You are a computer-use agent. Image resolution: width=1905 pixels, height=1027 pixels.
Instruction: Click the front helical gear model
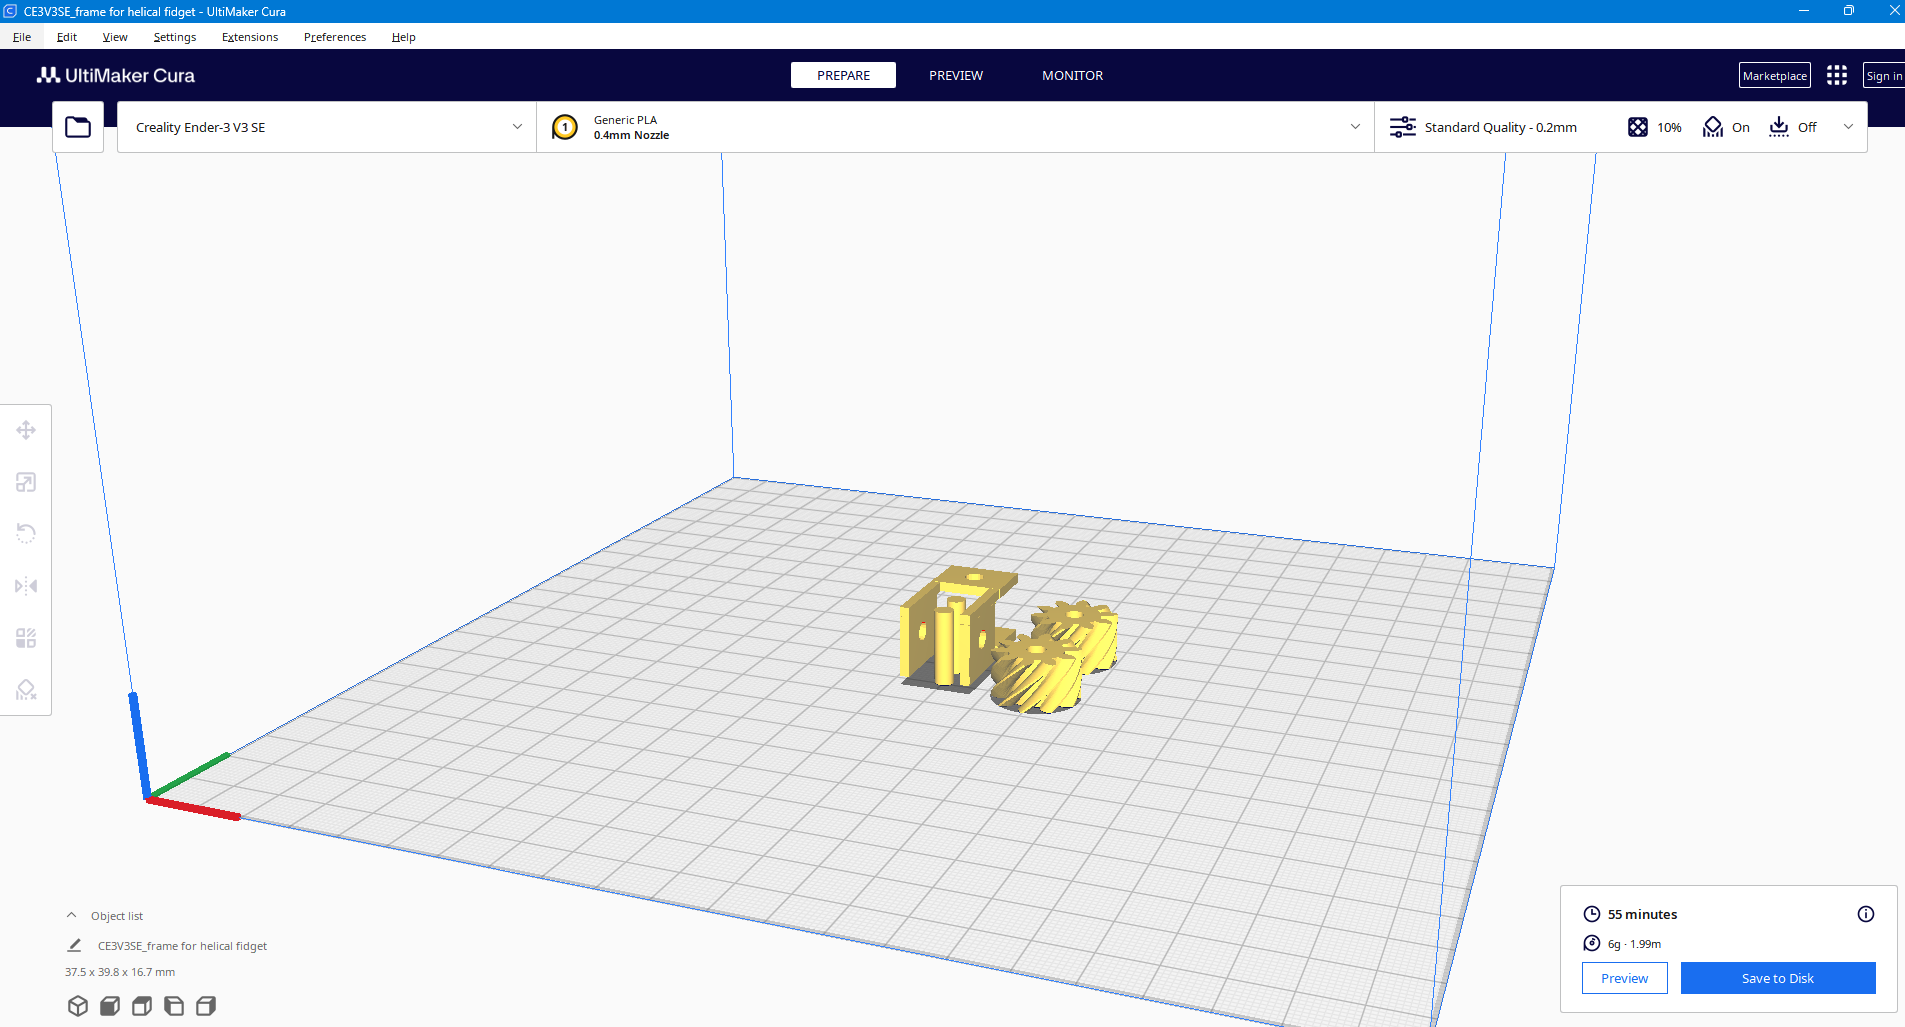tap(1038, 675)
